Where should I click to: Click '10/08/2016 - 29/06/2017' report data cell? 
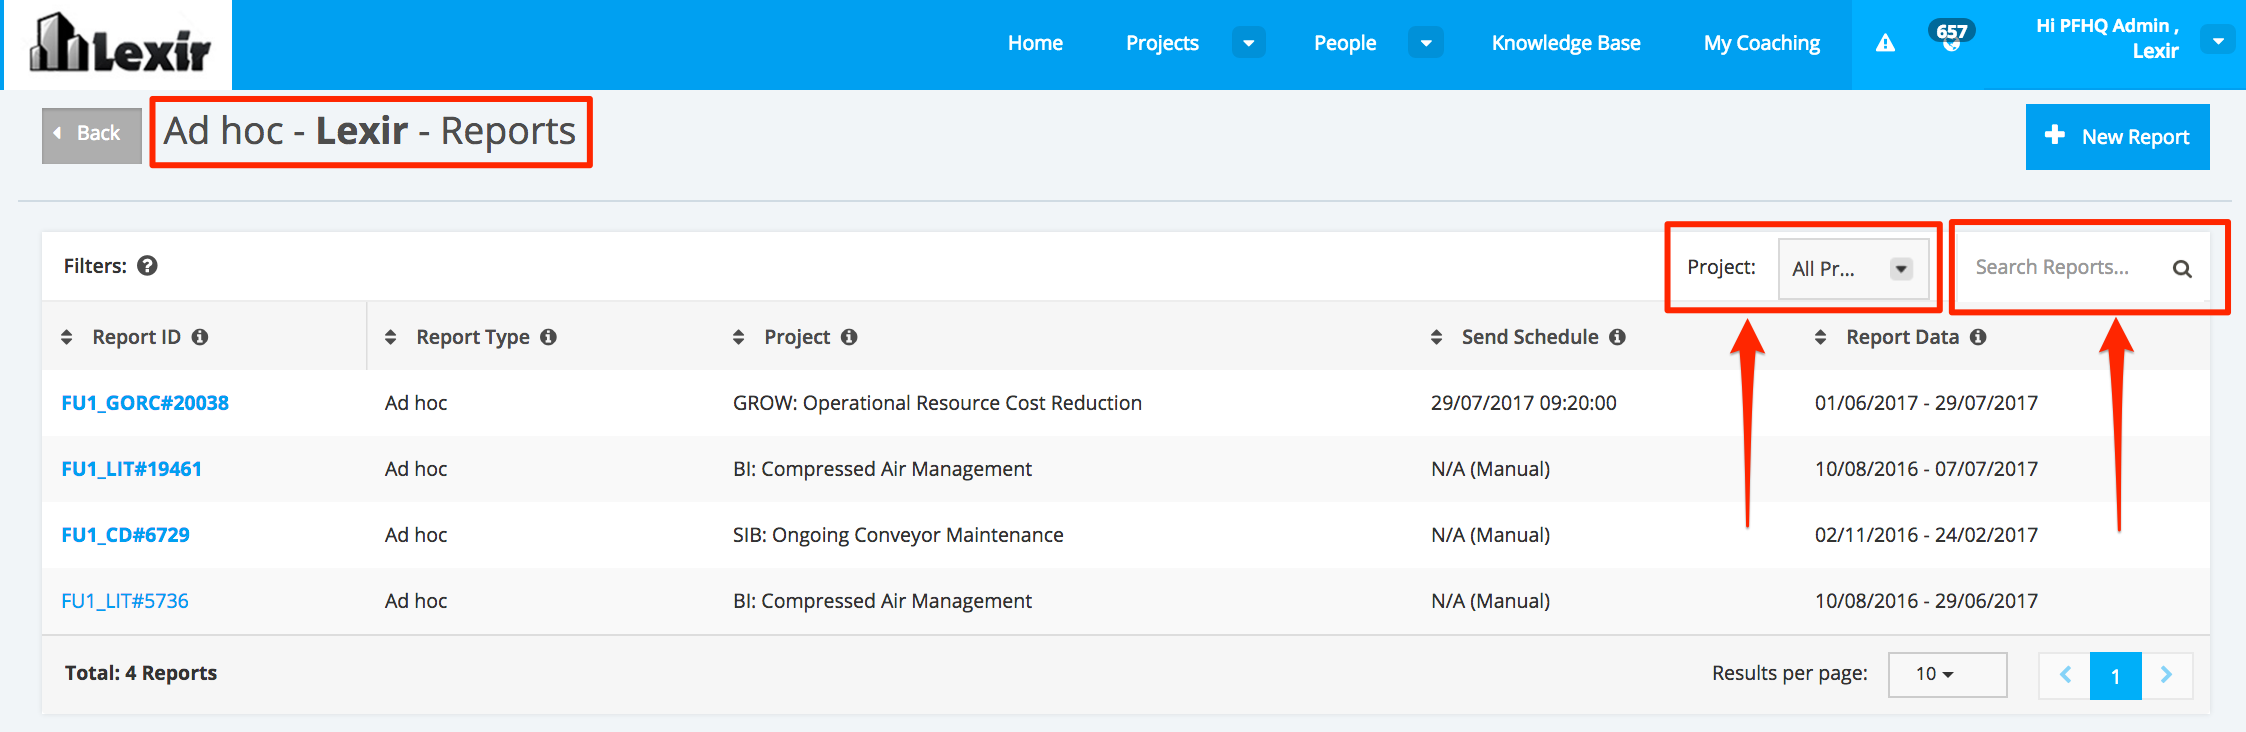click(1926, 601)
